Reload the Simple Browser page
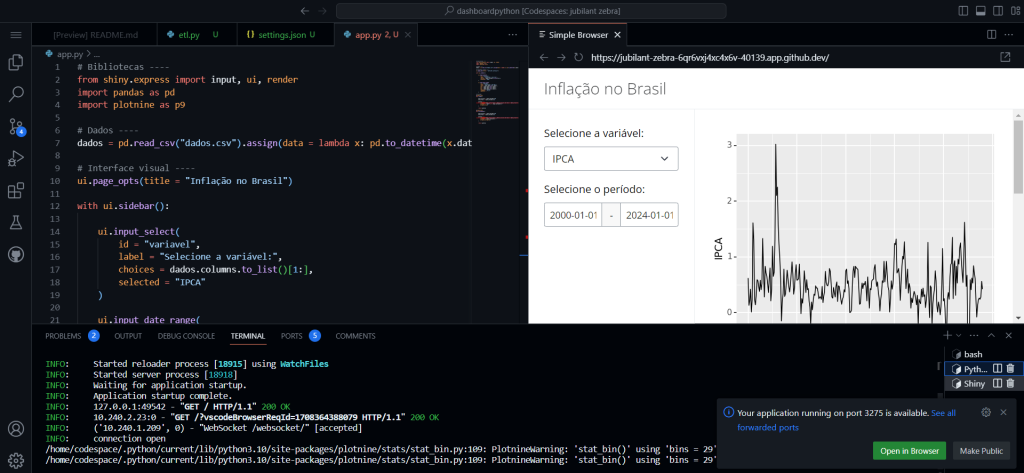This screenshot has width=1024, height=473. [578, 57]
